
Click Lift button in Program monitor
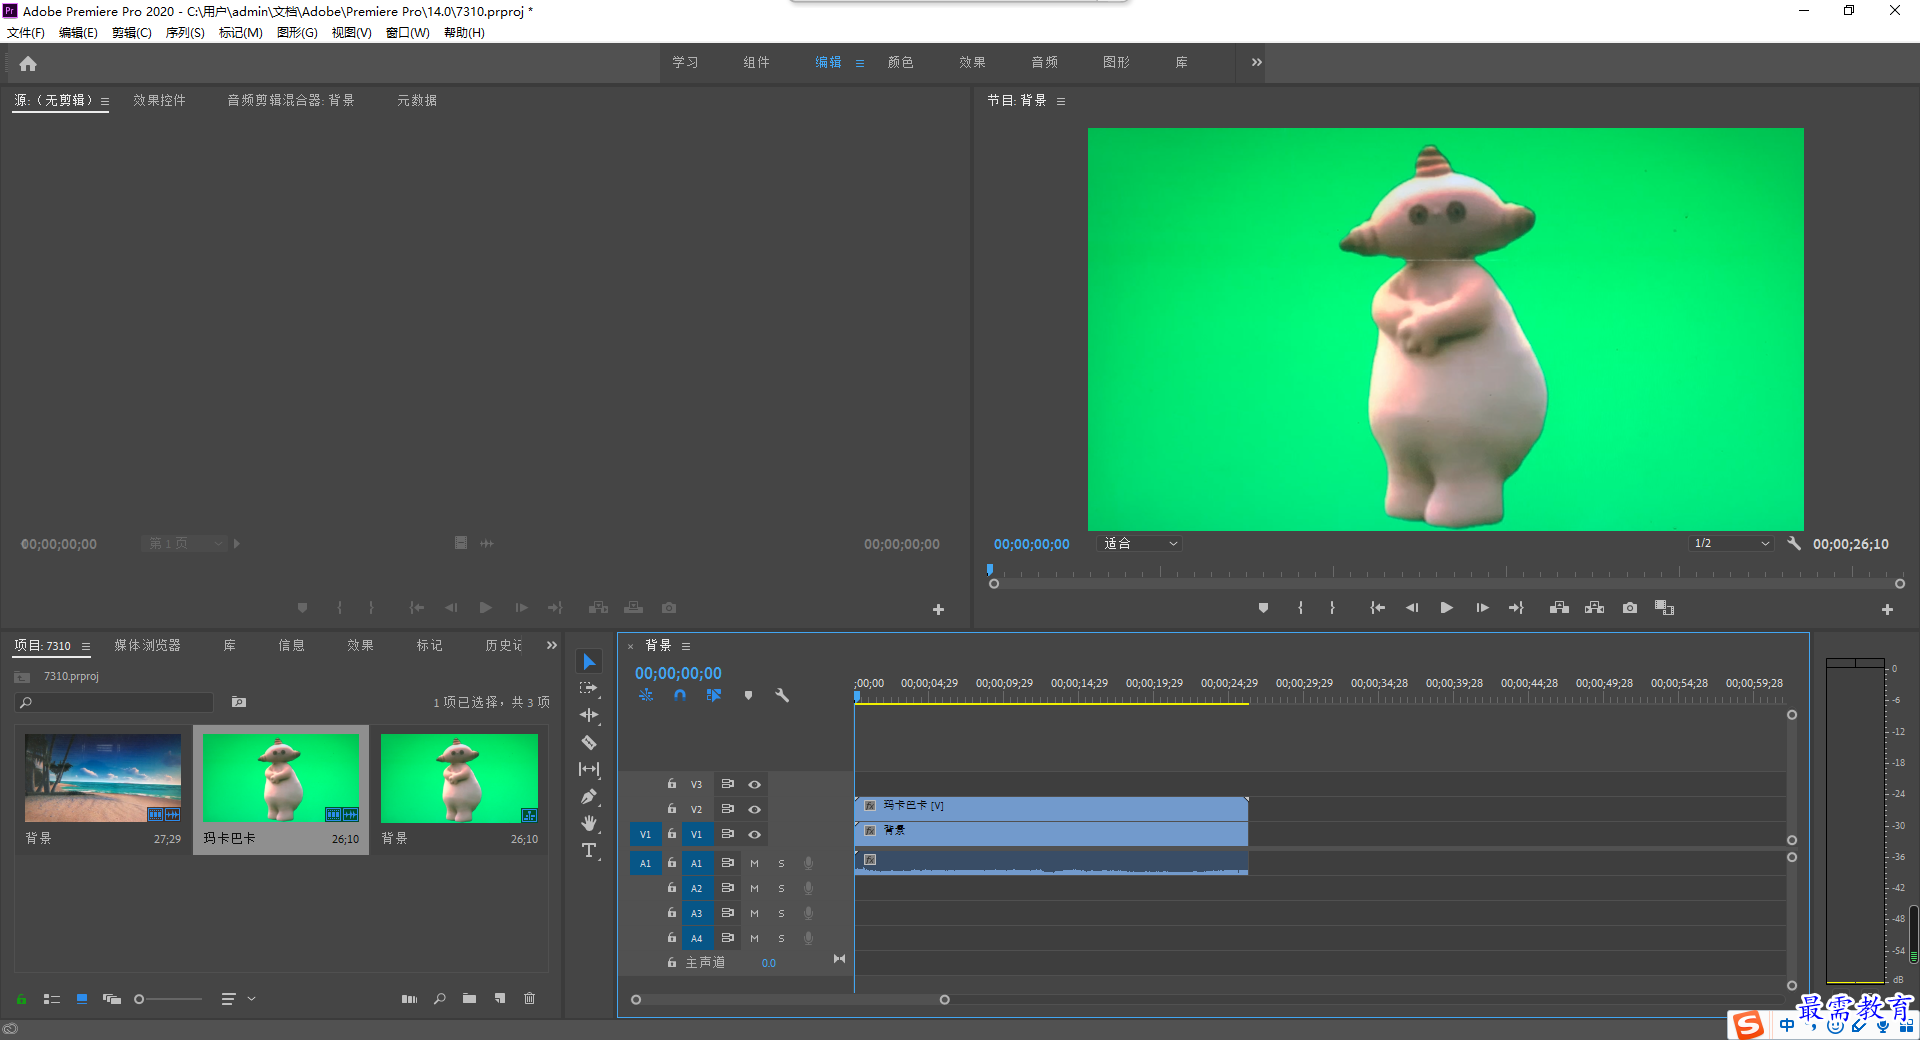(1559, 608)
